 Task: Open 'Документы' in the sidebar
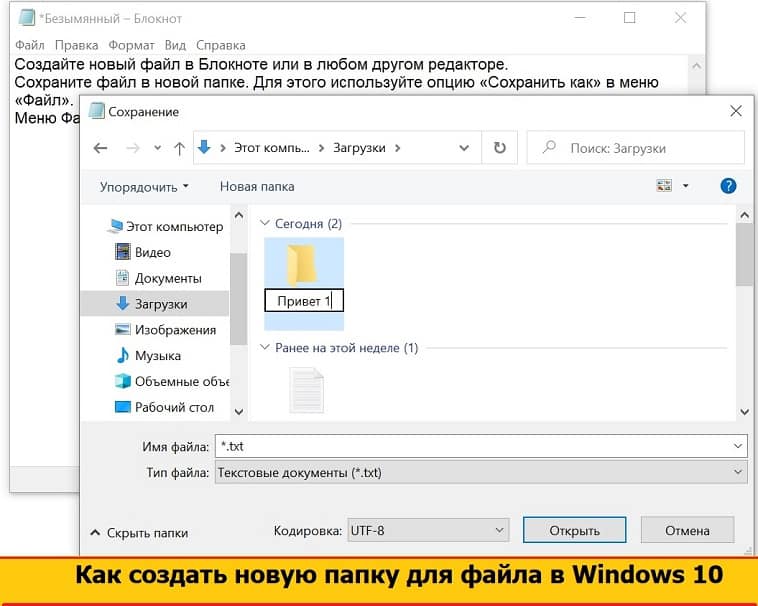tap(159, 278)
